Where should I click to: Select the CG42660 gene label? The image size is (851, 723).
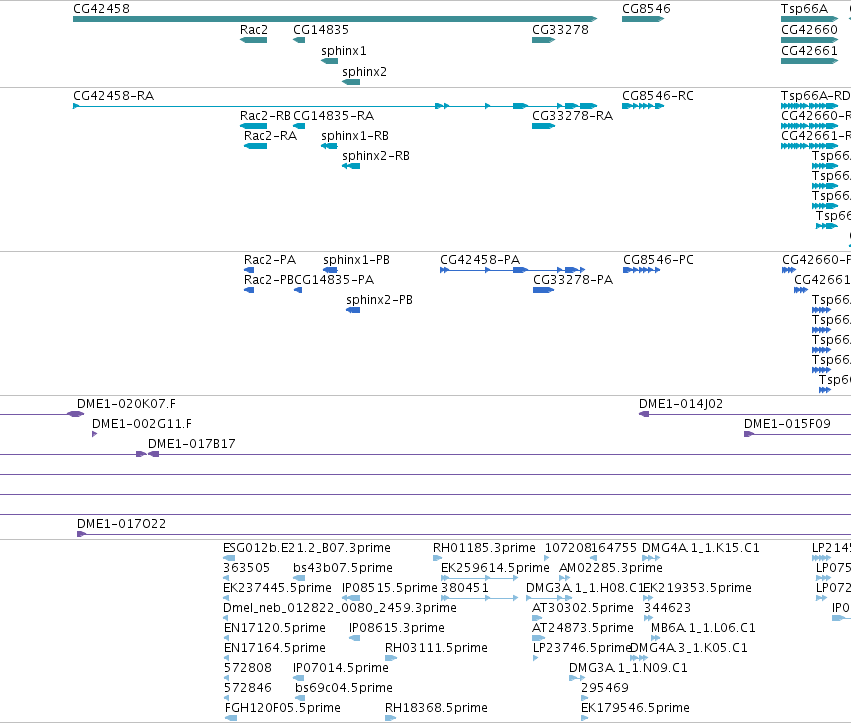(809, 30)
